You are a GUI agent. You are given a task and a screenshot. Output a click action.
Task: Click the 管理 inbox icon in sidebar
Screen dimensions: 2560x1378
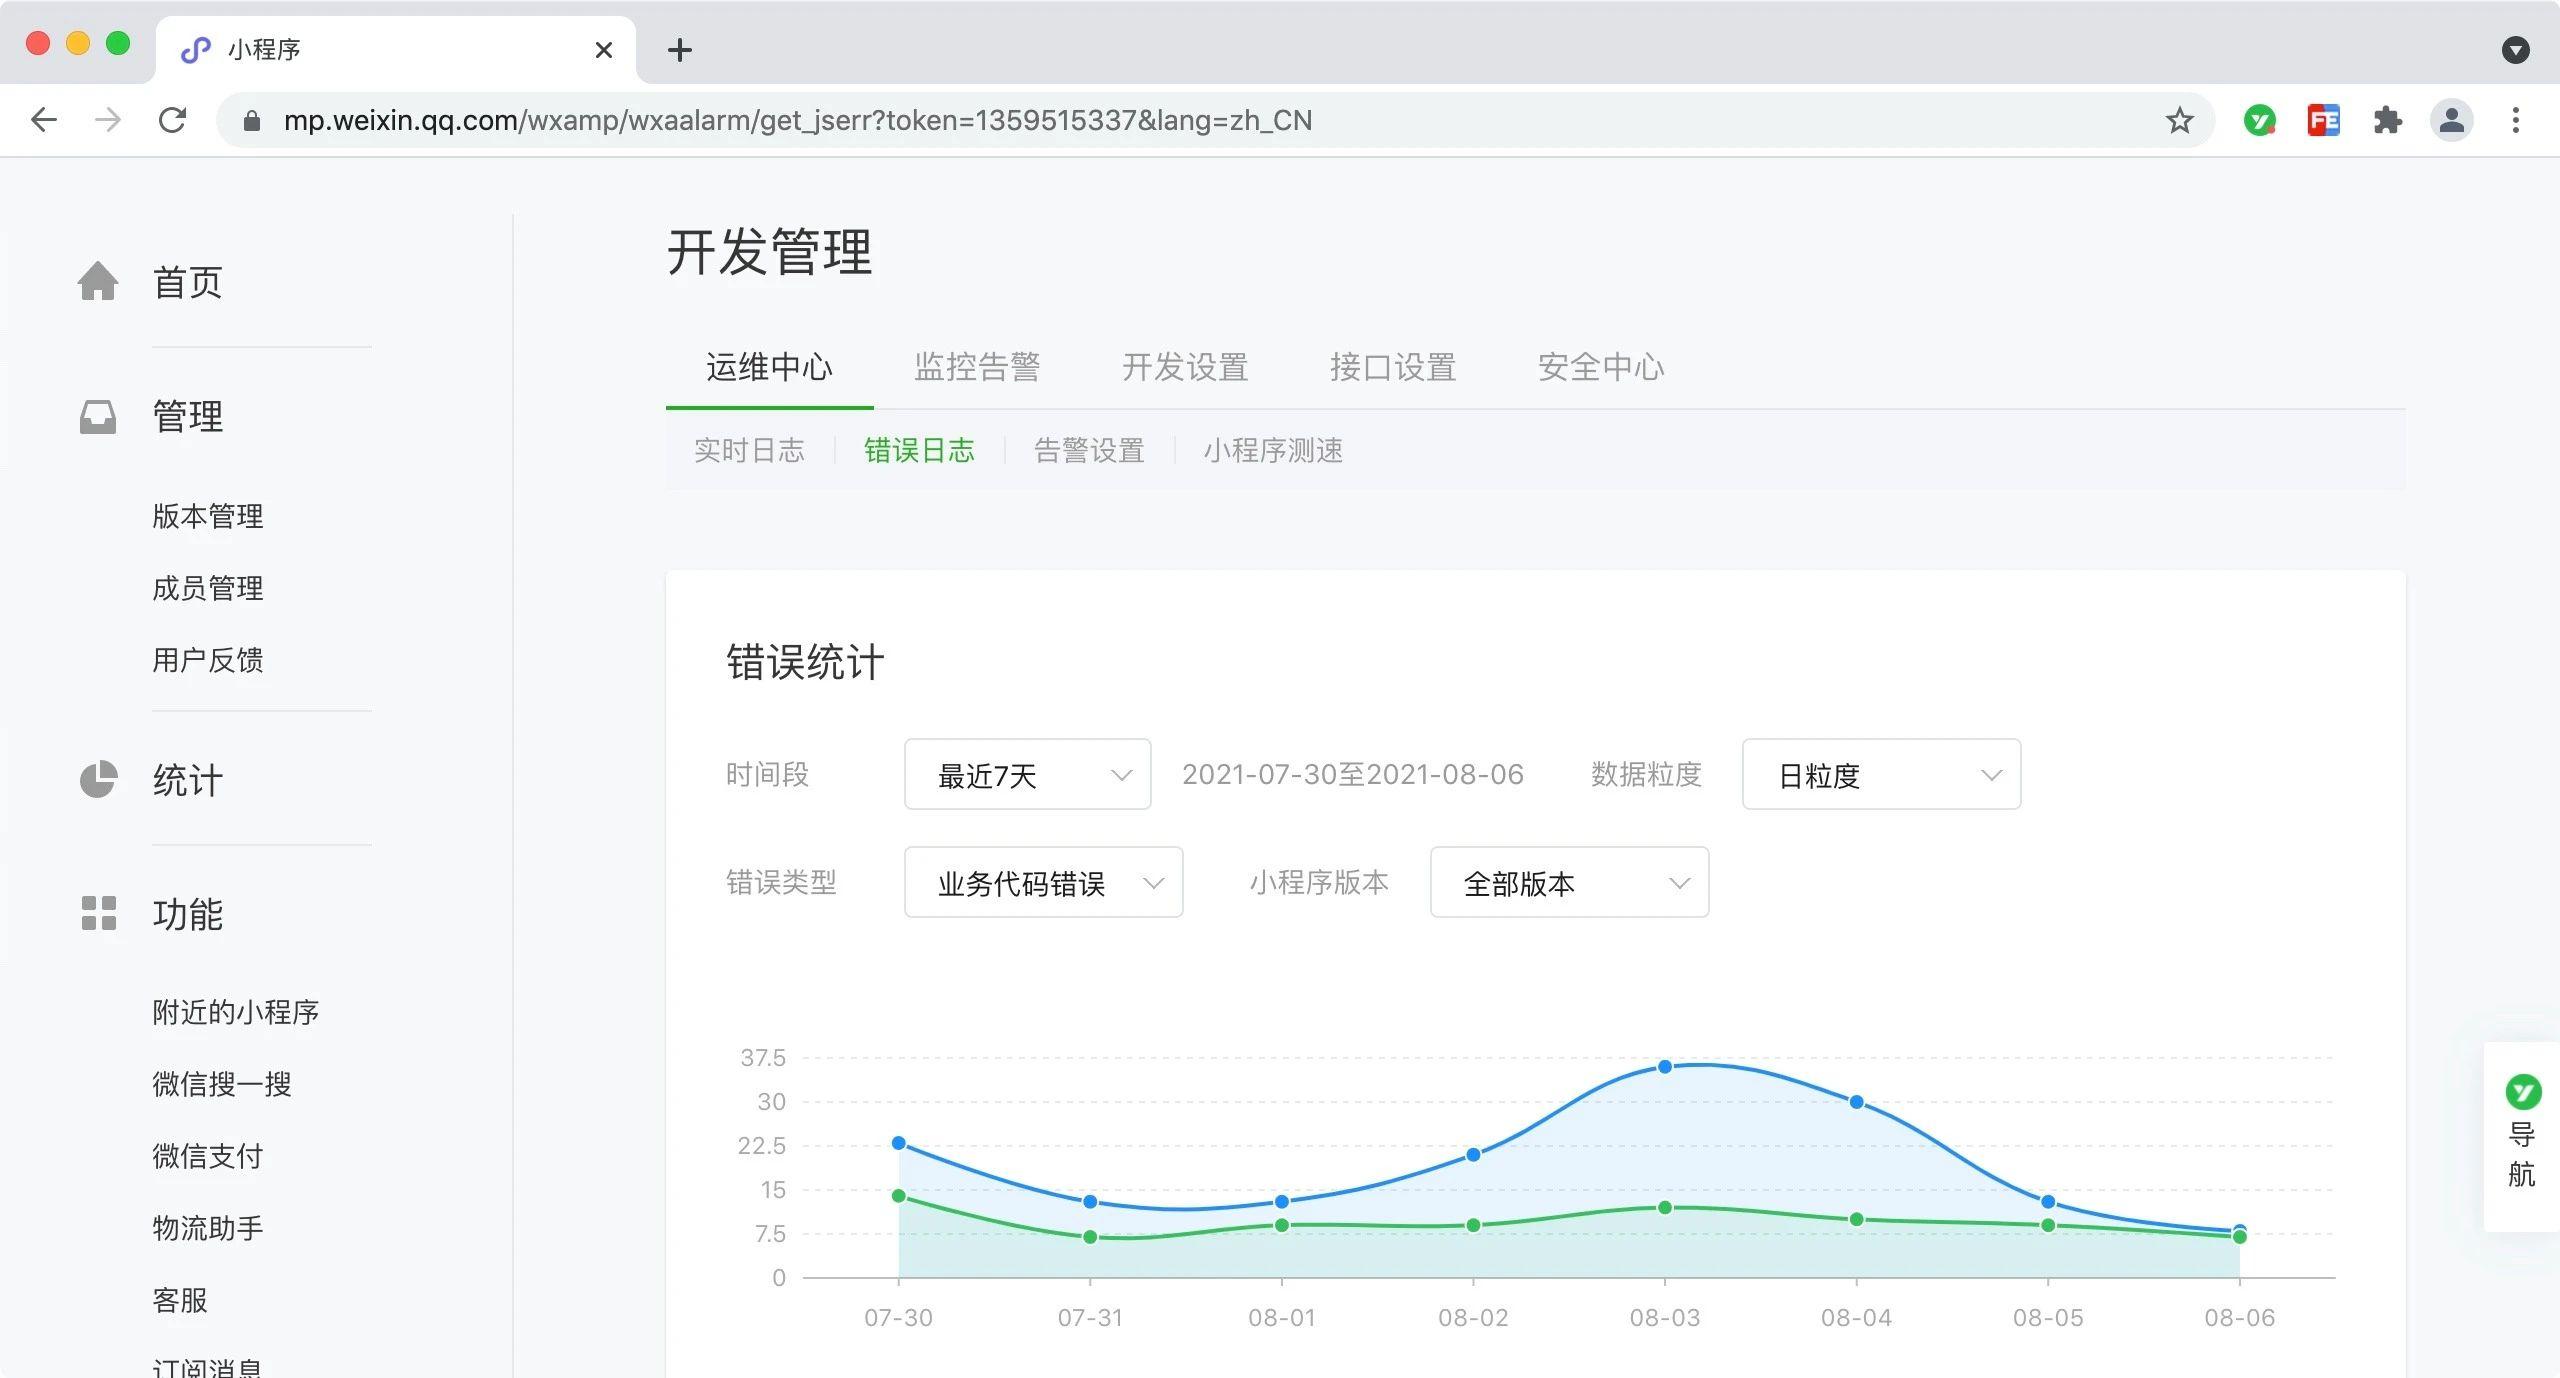coord(98,416)
